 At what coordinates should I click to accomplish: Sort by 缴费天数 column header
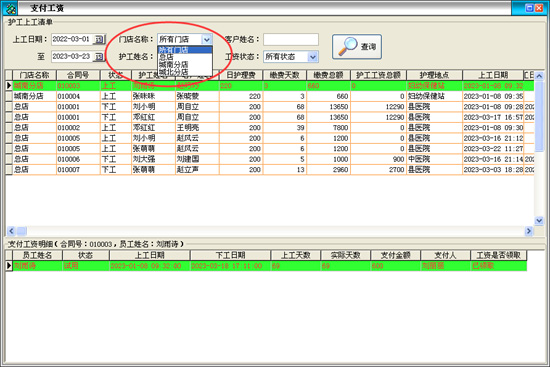(284, 75)
